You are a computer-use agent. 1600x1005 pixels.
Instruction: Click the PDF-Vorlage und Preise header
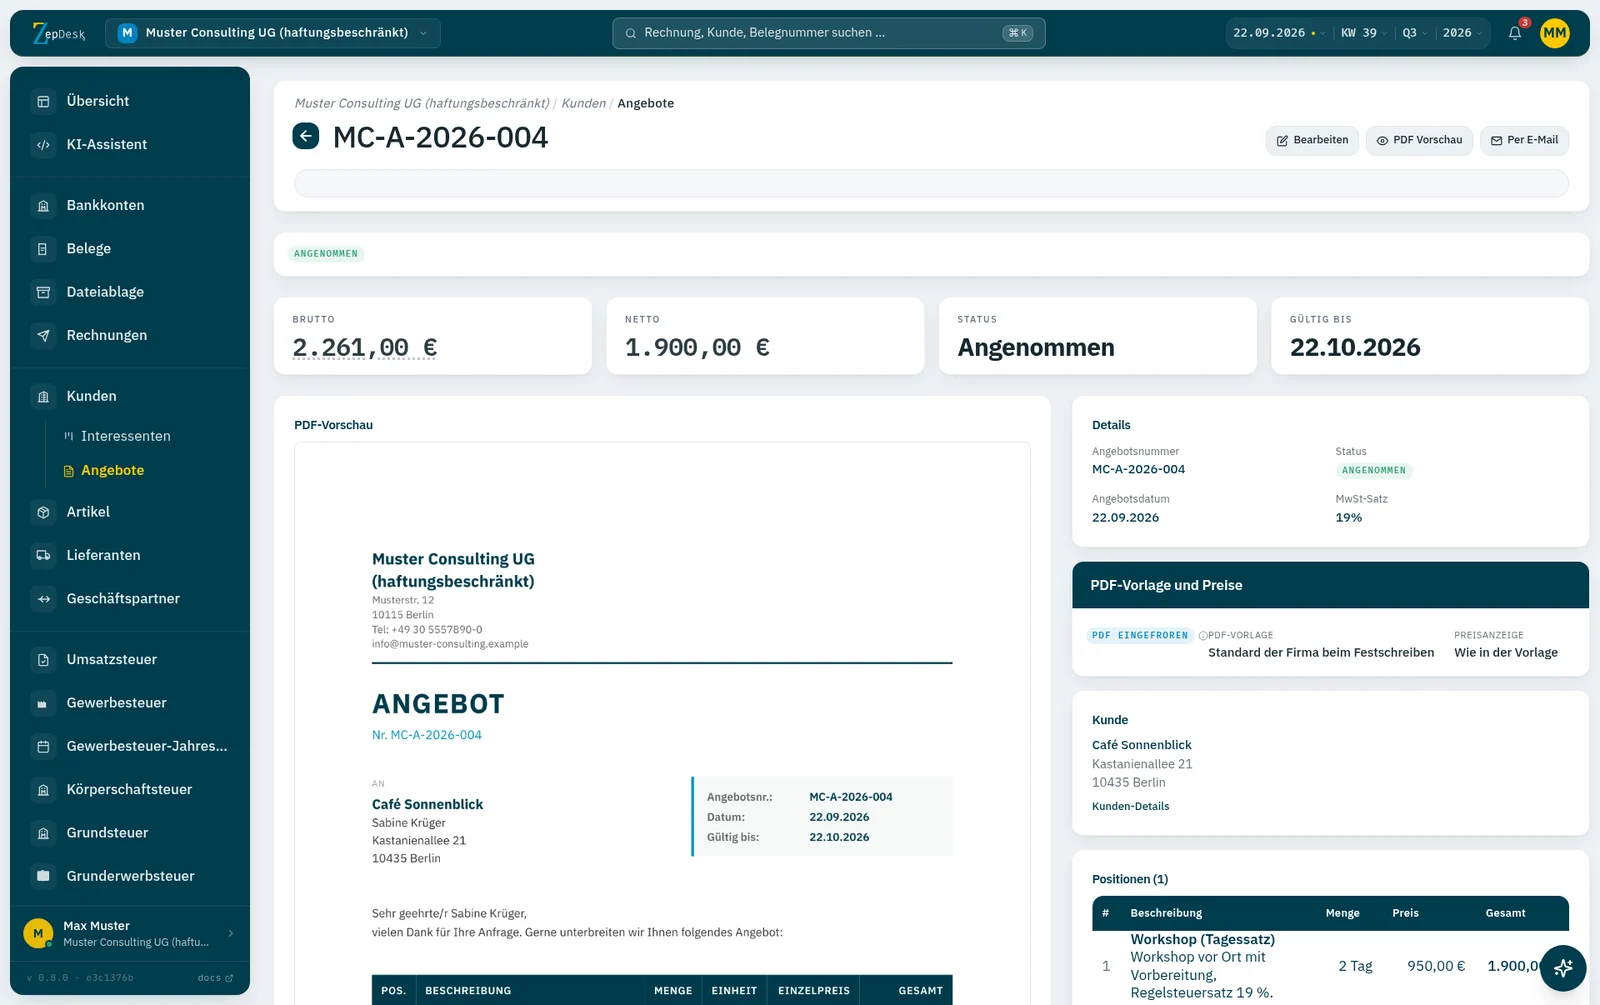[x=1330, y=586]
